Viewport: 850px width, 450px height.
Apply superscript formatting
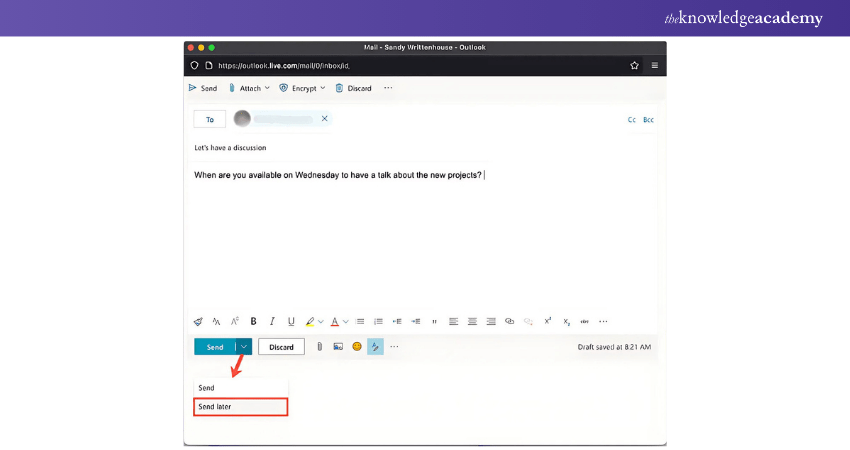tap(548, 322)
